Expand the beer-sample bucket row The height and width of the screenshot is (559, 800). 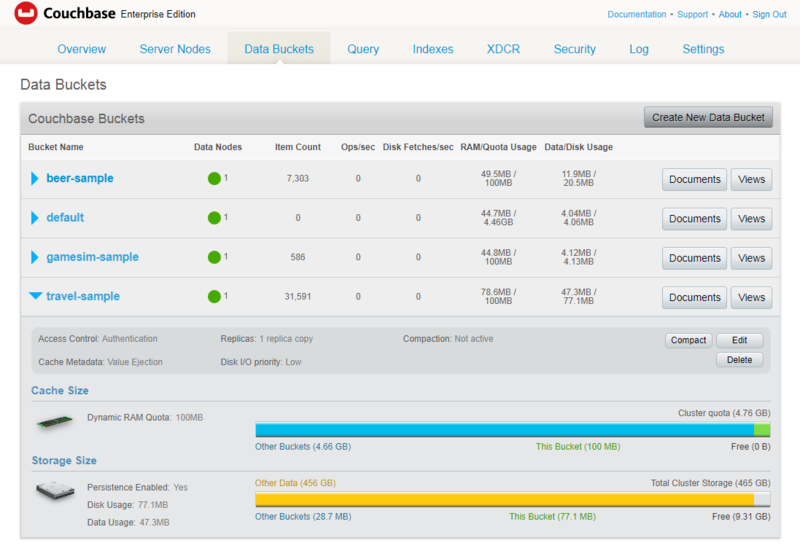(x=35, y=179)
